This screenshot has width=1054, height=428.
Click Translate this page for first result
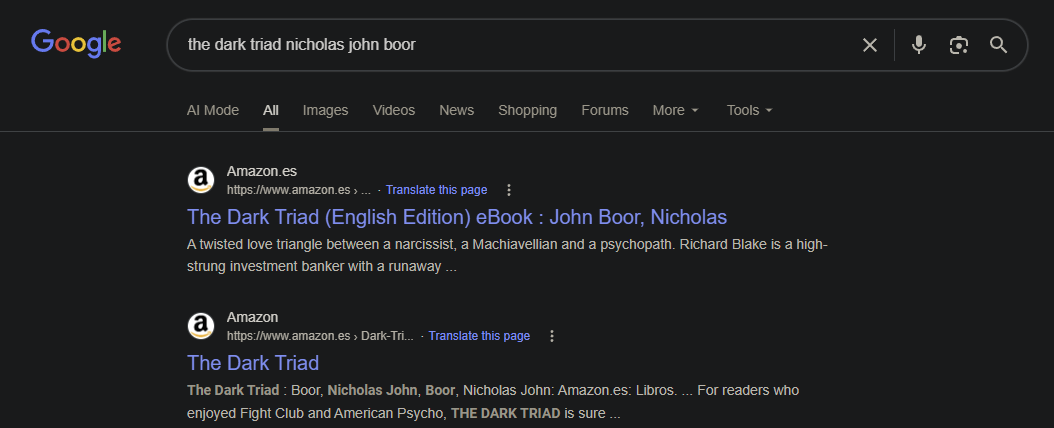[x=436, y=190]
